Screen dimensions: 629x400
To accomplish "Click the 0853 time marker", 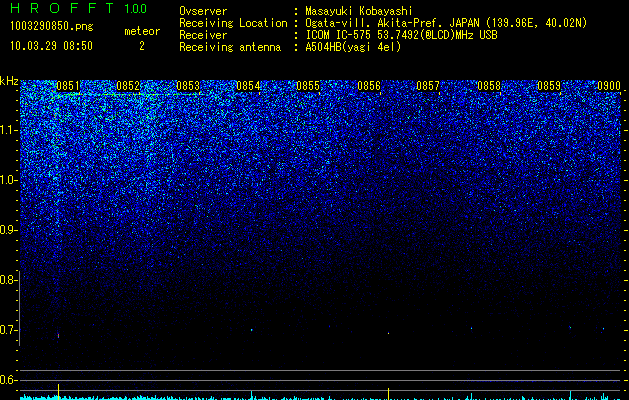I will click(x=188, y=86).
